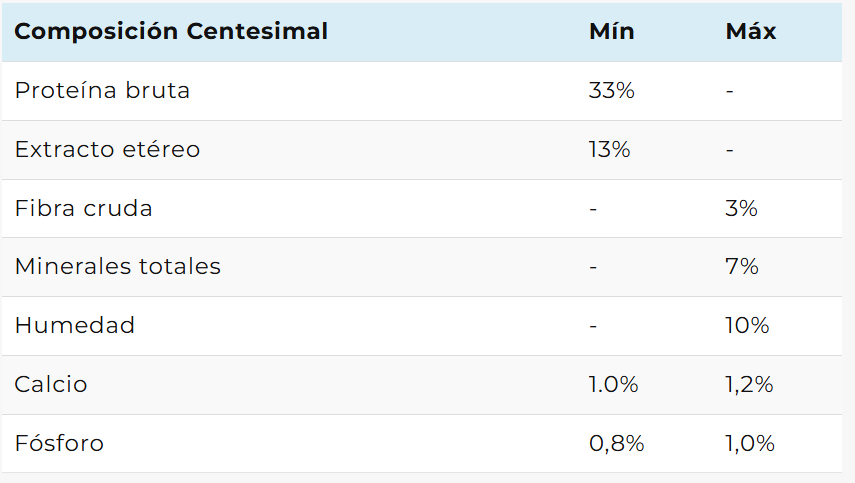Screen dimensions: 855x483
Task: Select Calcio minimum value 1.0%
Action: 614,385
